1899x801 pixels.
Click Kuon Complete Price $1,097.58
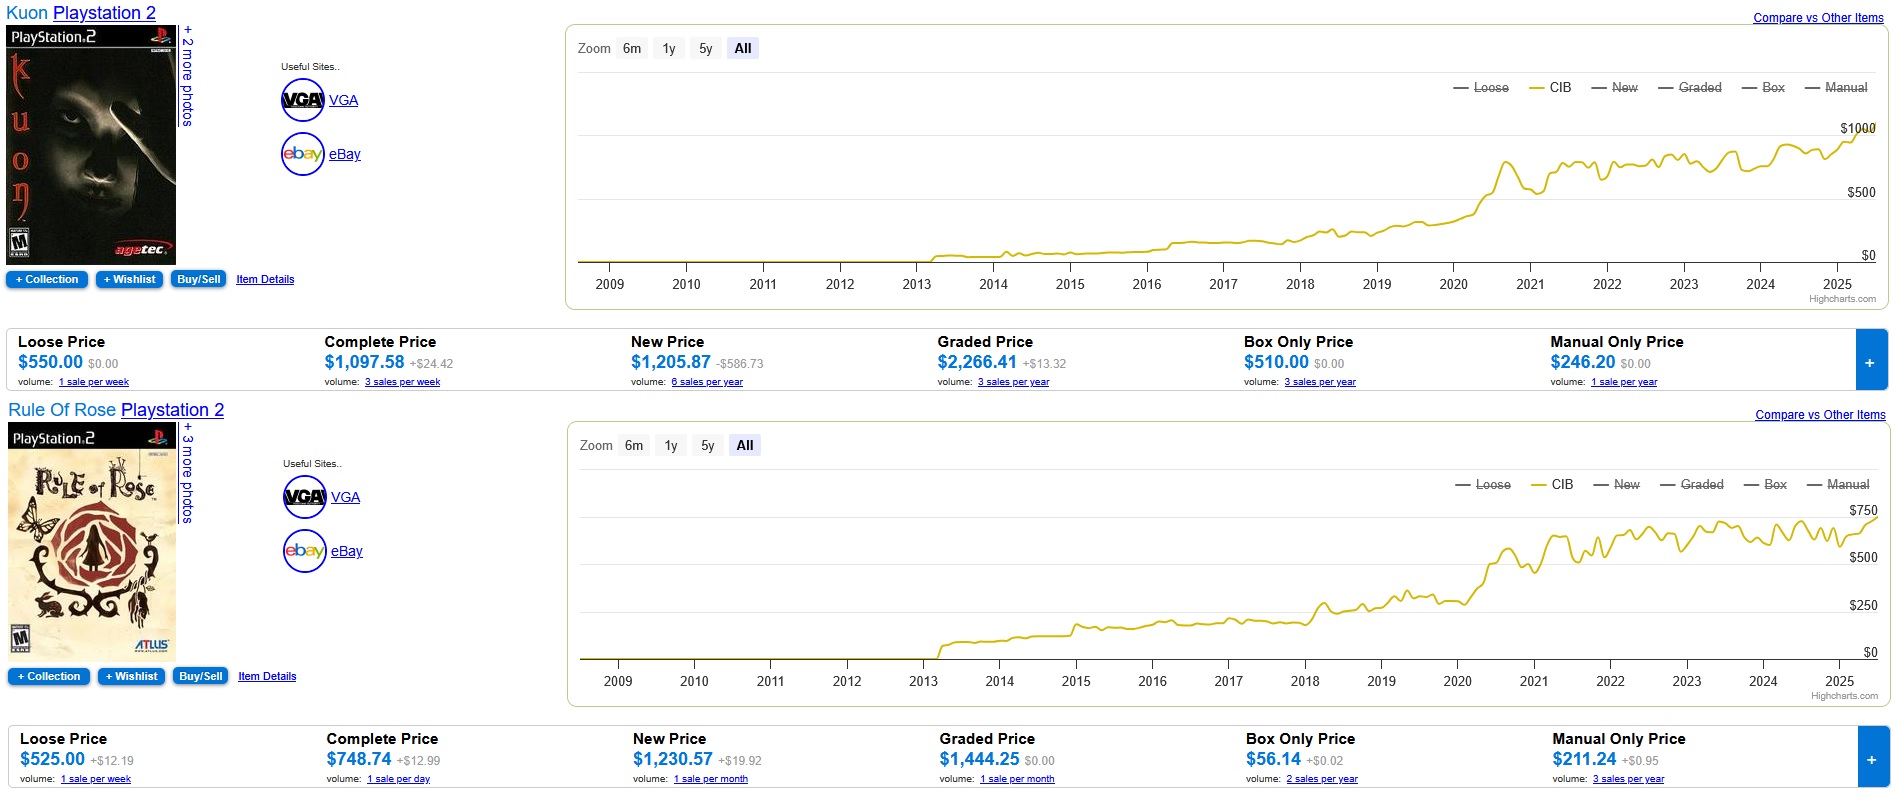point(364,362)
